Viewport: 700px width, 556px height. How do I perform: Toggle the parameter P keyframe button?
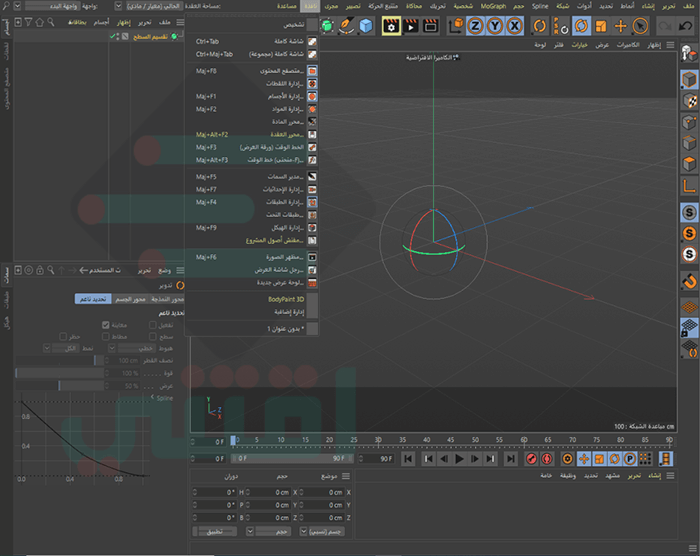click(x=629, y=459)
